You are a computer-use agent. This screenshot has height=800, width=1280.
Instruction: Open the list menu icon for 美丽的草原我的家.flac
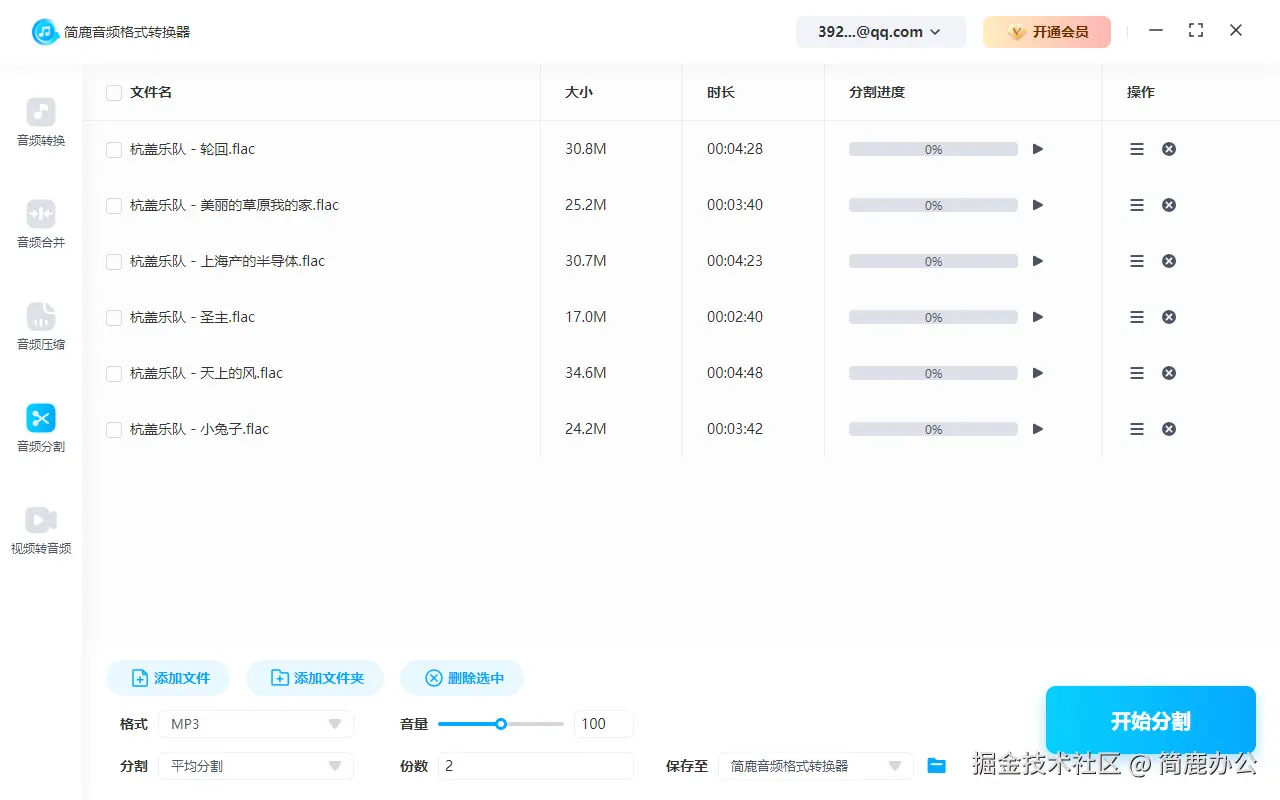click(x=1137, y=205)
